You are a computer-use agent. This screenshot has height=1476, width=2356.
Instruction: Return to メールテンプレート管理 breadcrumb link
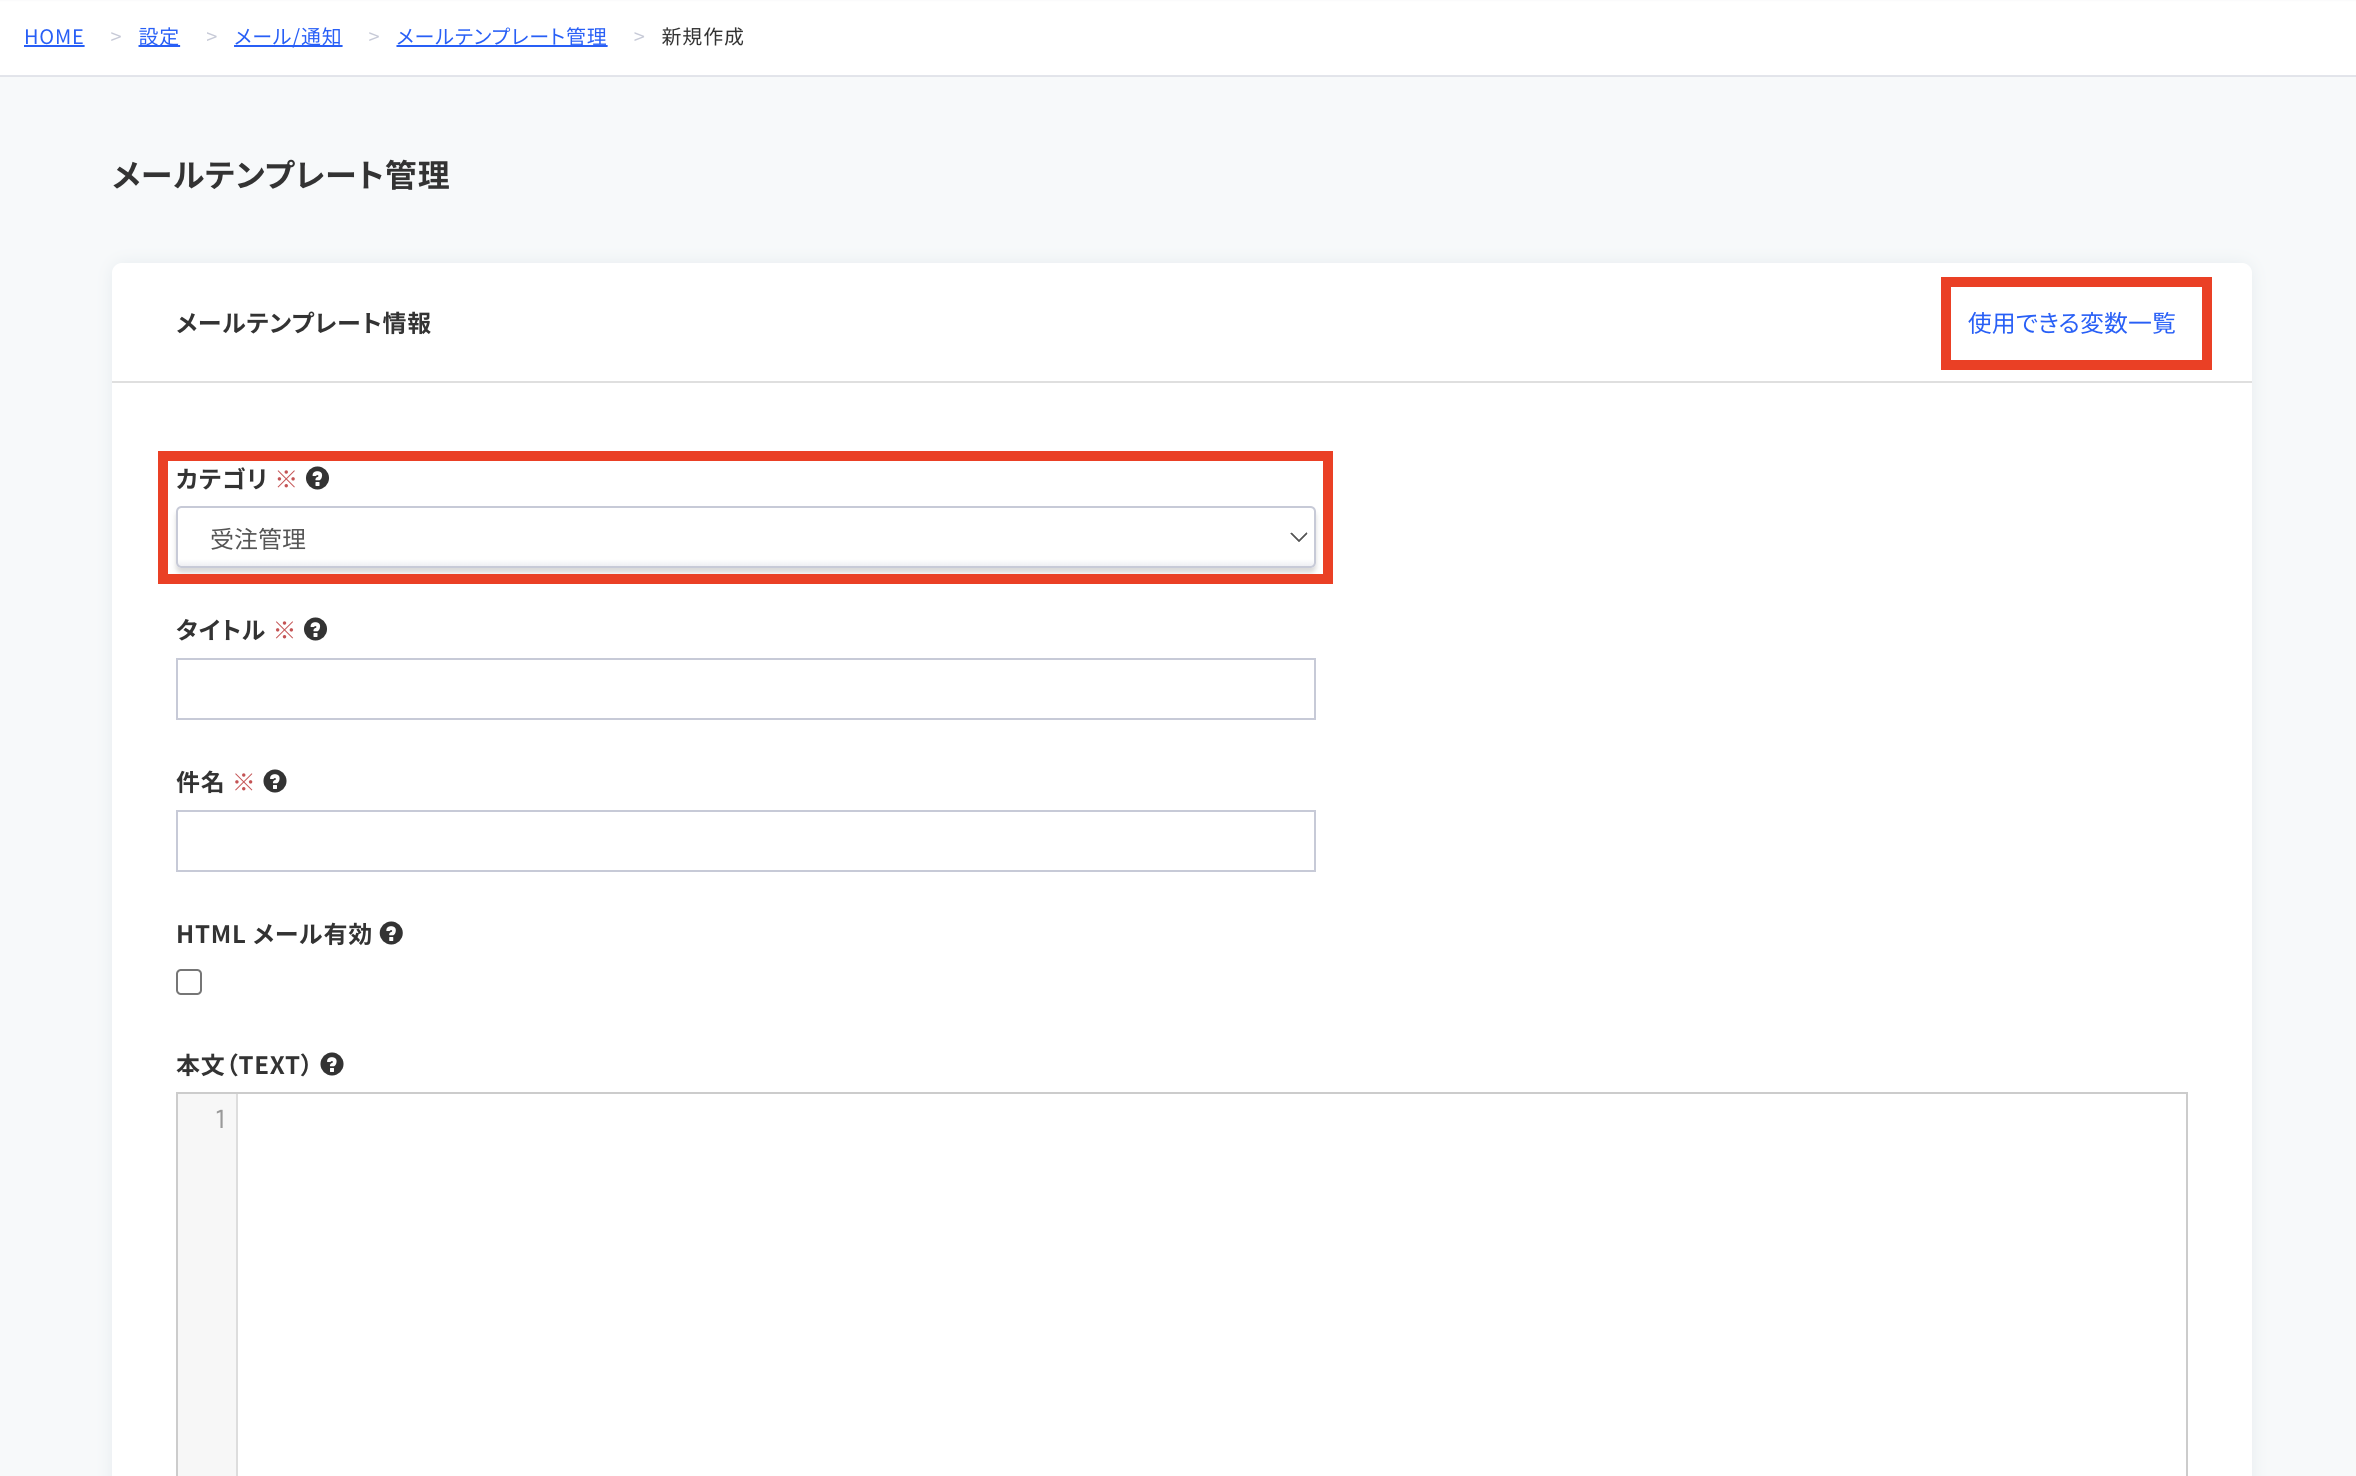tap(501, 37)
